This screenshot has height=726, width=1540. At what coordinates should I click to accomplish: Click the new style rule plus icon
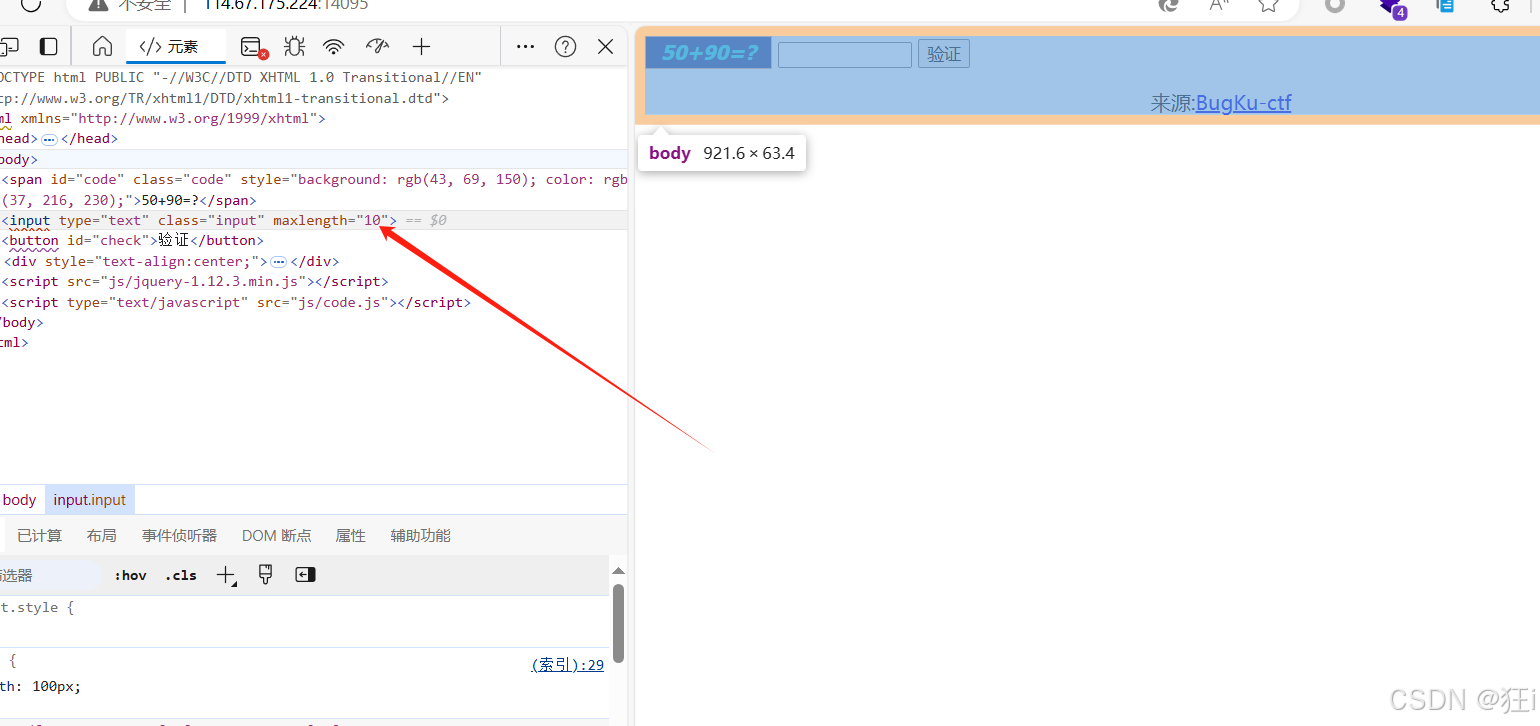click(x=225, y=574)
